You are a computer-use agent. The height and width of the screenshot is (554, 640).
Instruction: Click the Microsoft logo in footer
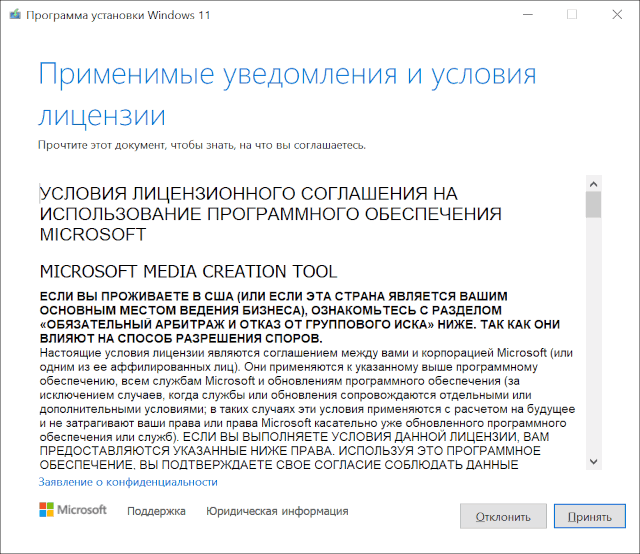tap(73, 510)
